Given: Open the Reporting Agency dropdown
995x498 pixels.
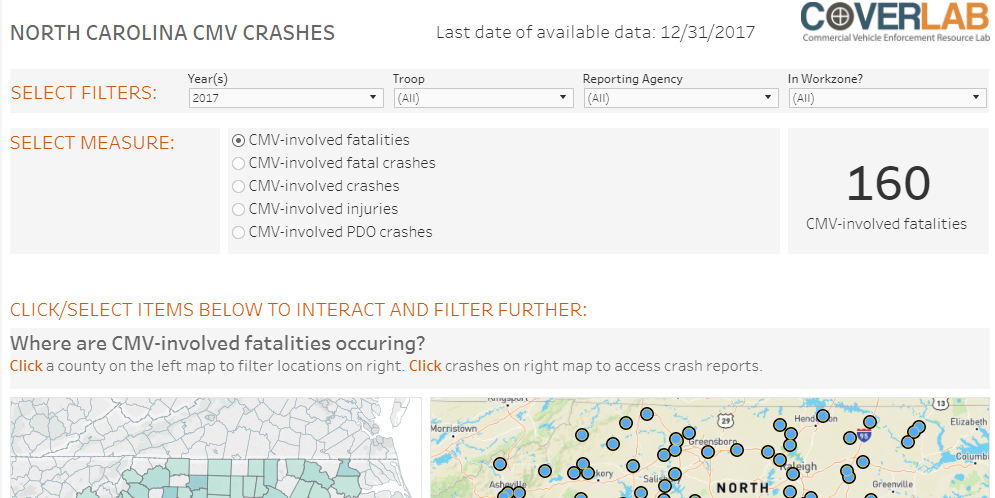Looking at the screenshot, I should pos(680,98).
